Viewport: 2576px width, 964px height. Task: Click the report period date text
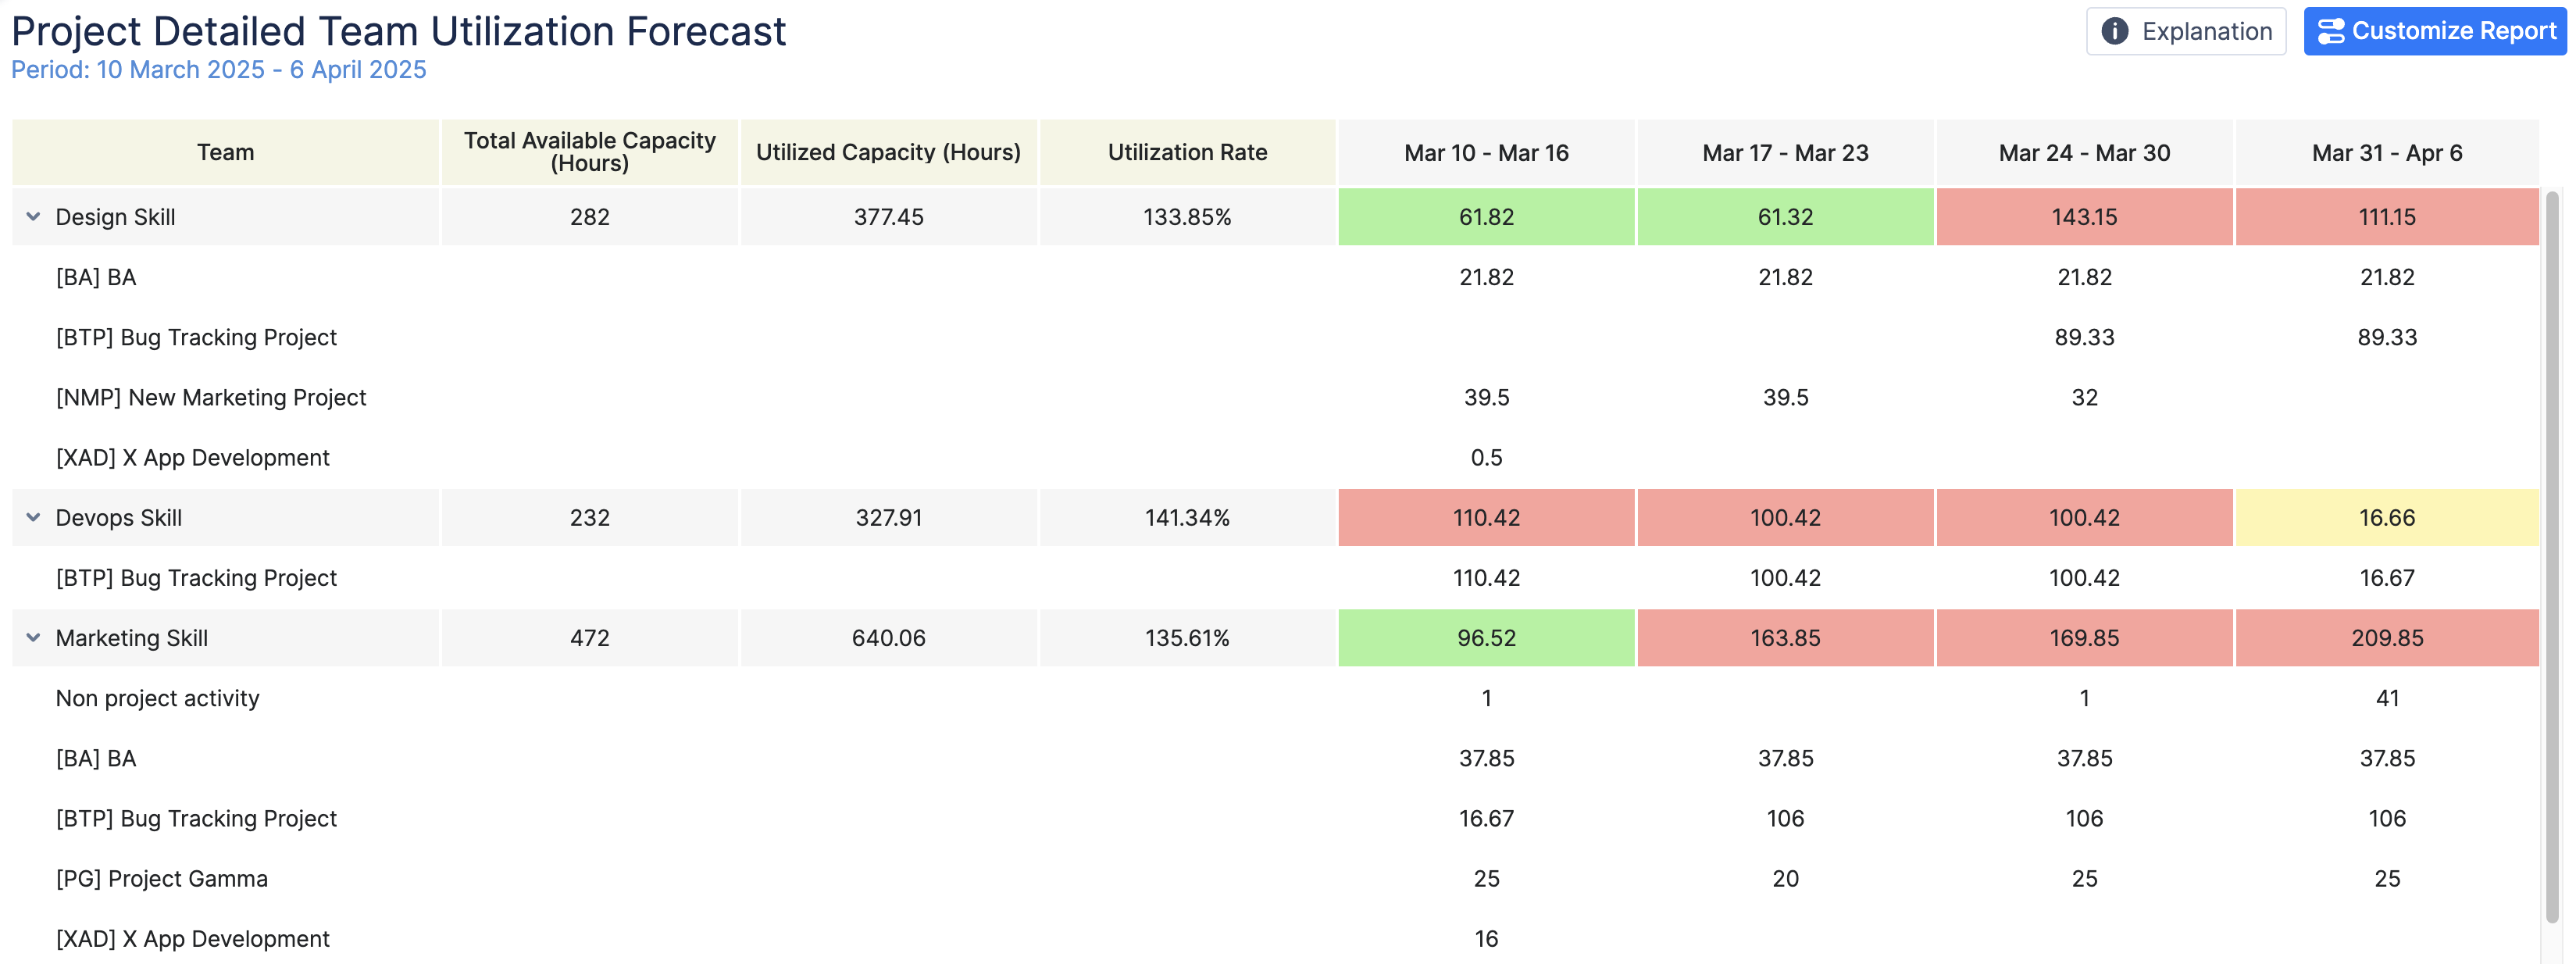[218, 70]
